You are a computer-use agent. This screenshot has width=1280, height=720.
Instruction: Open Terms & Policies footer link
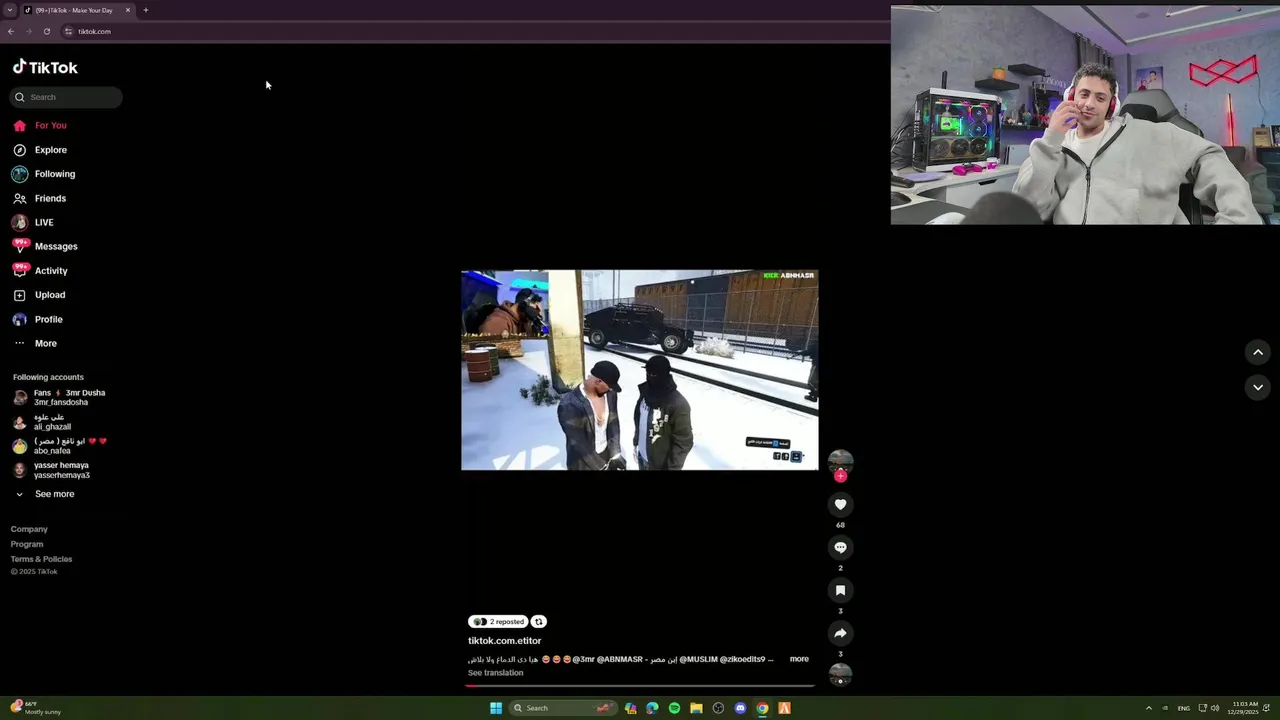click(x=41, y=559)
